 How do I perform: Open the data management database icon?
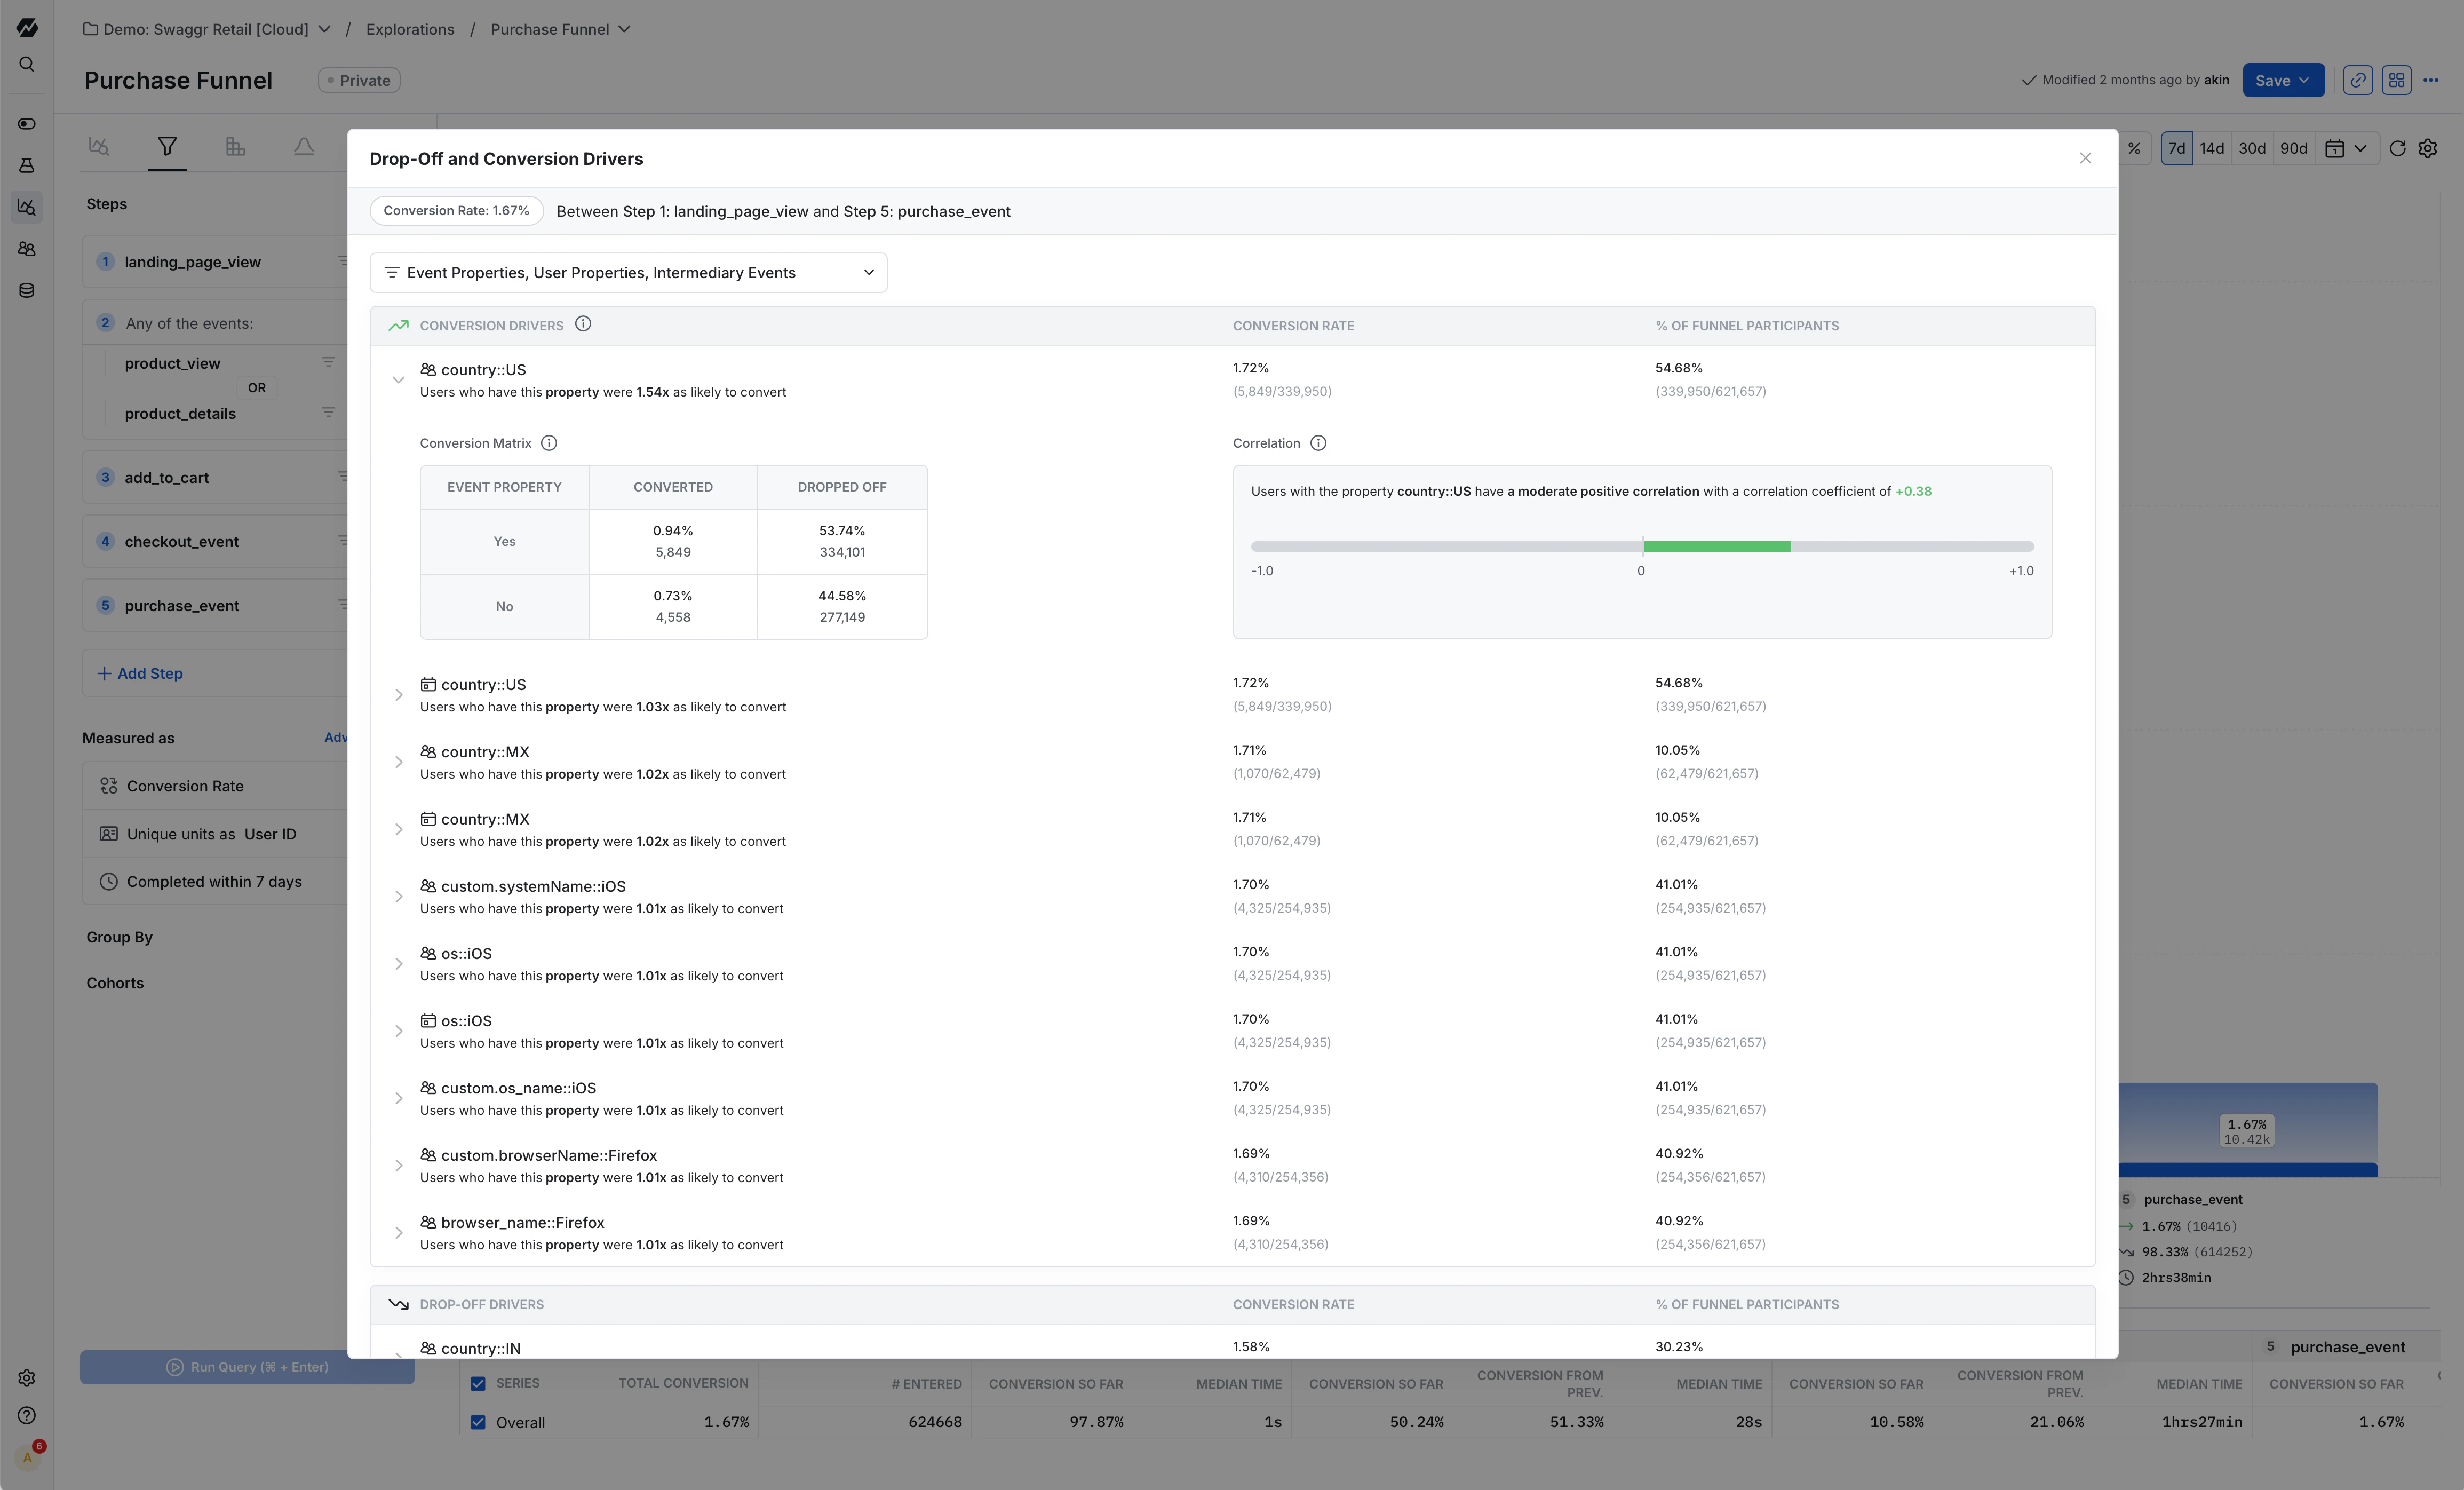pyautogui.click(x=26, y=290)
